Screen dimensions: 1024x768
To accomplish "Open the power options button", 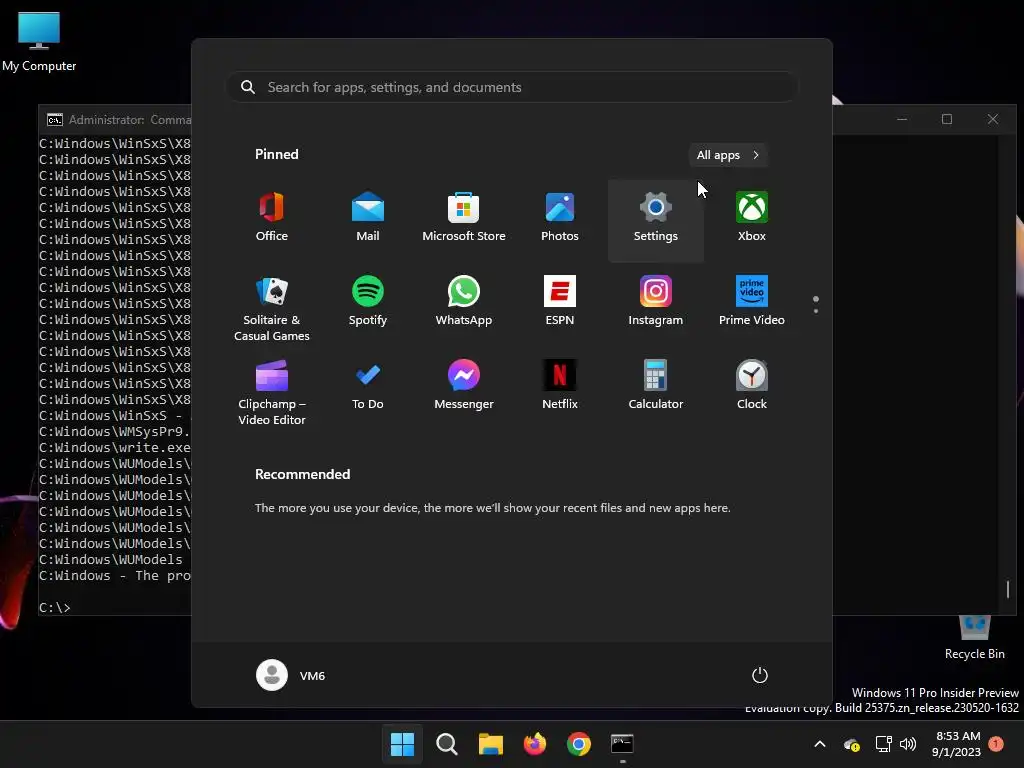I will pyautogui.click(x=760, y=675).
